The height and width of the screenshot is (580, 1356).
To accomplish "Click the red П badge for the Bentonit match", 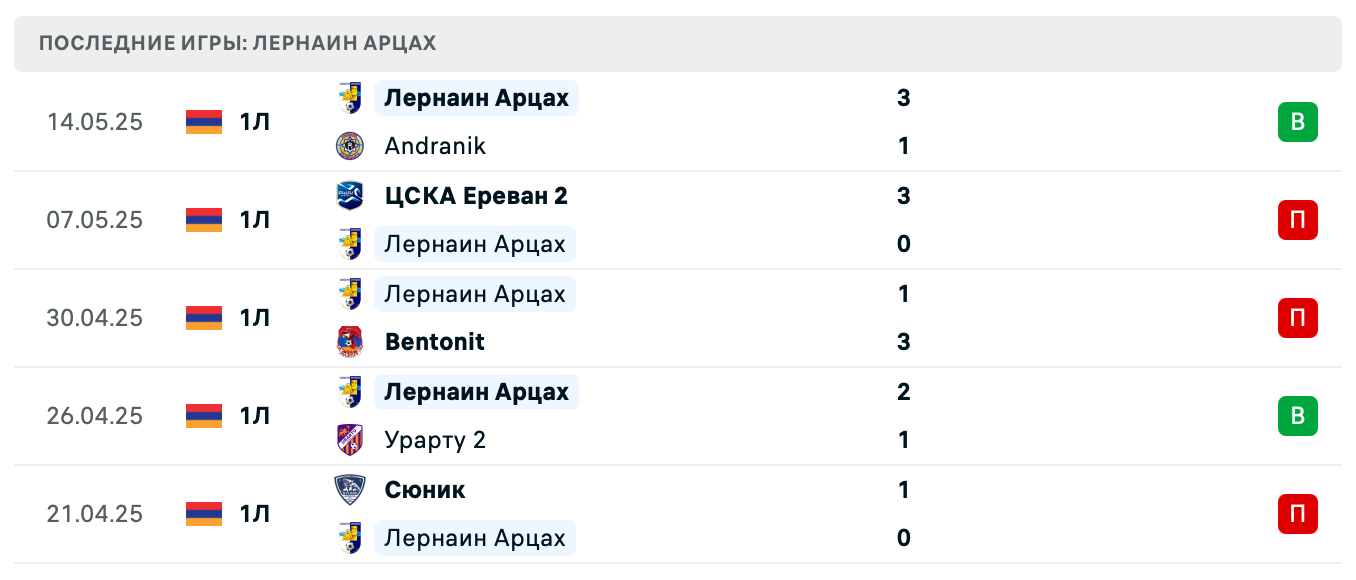I will [x=1297, y=318].
